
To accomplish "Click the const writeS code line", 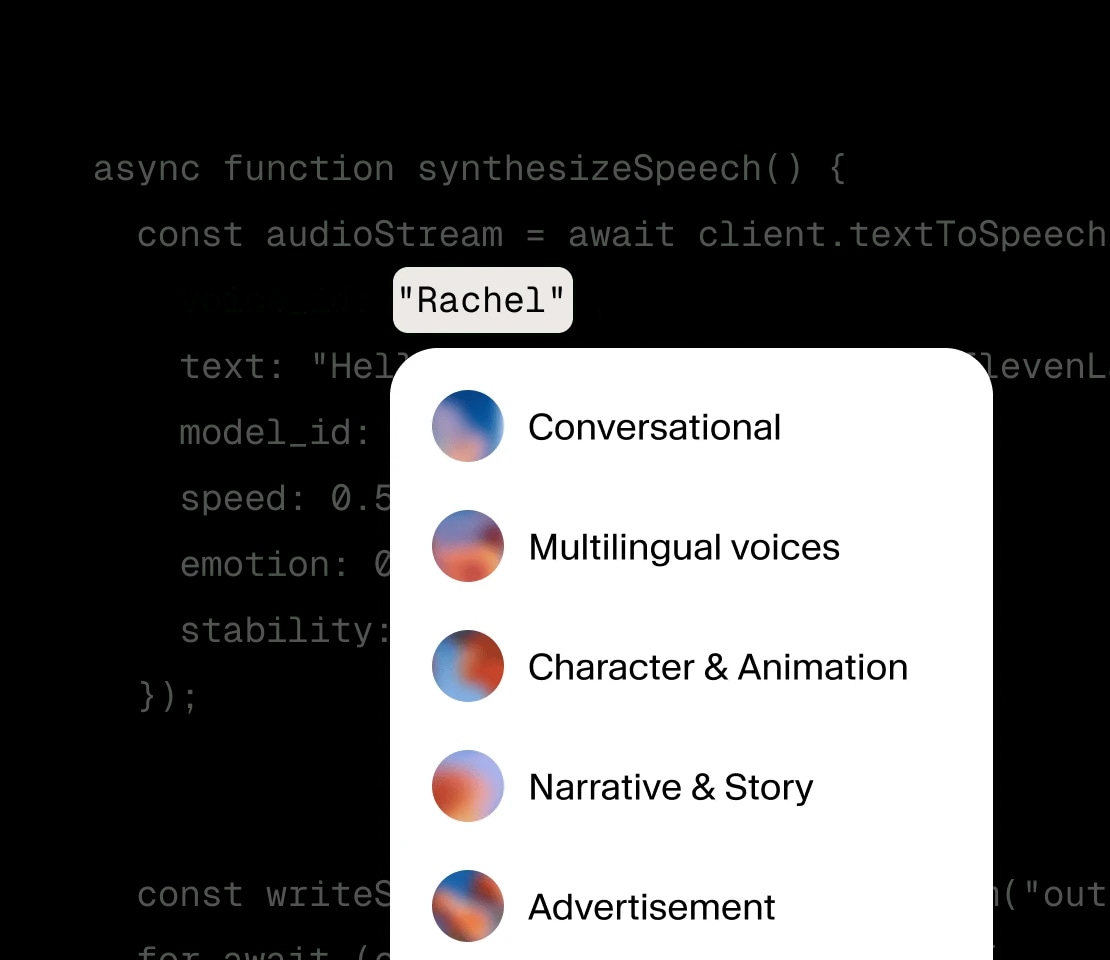I will 262,894.
